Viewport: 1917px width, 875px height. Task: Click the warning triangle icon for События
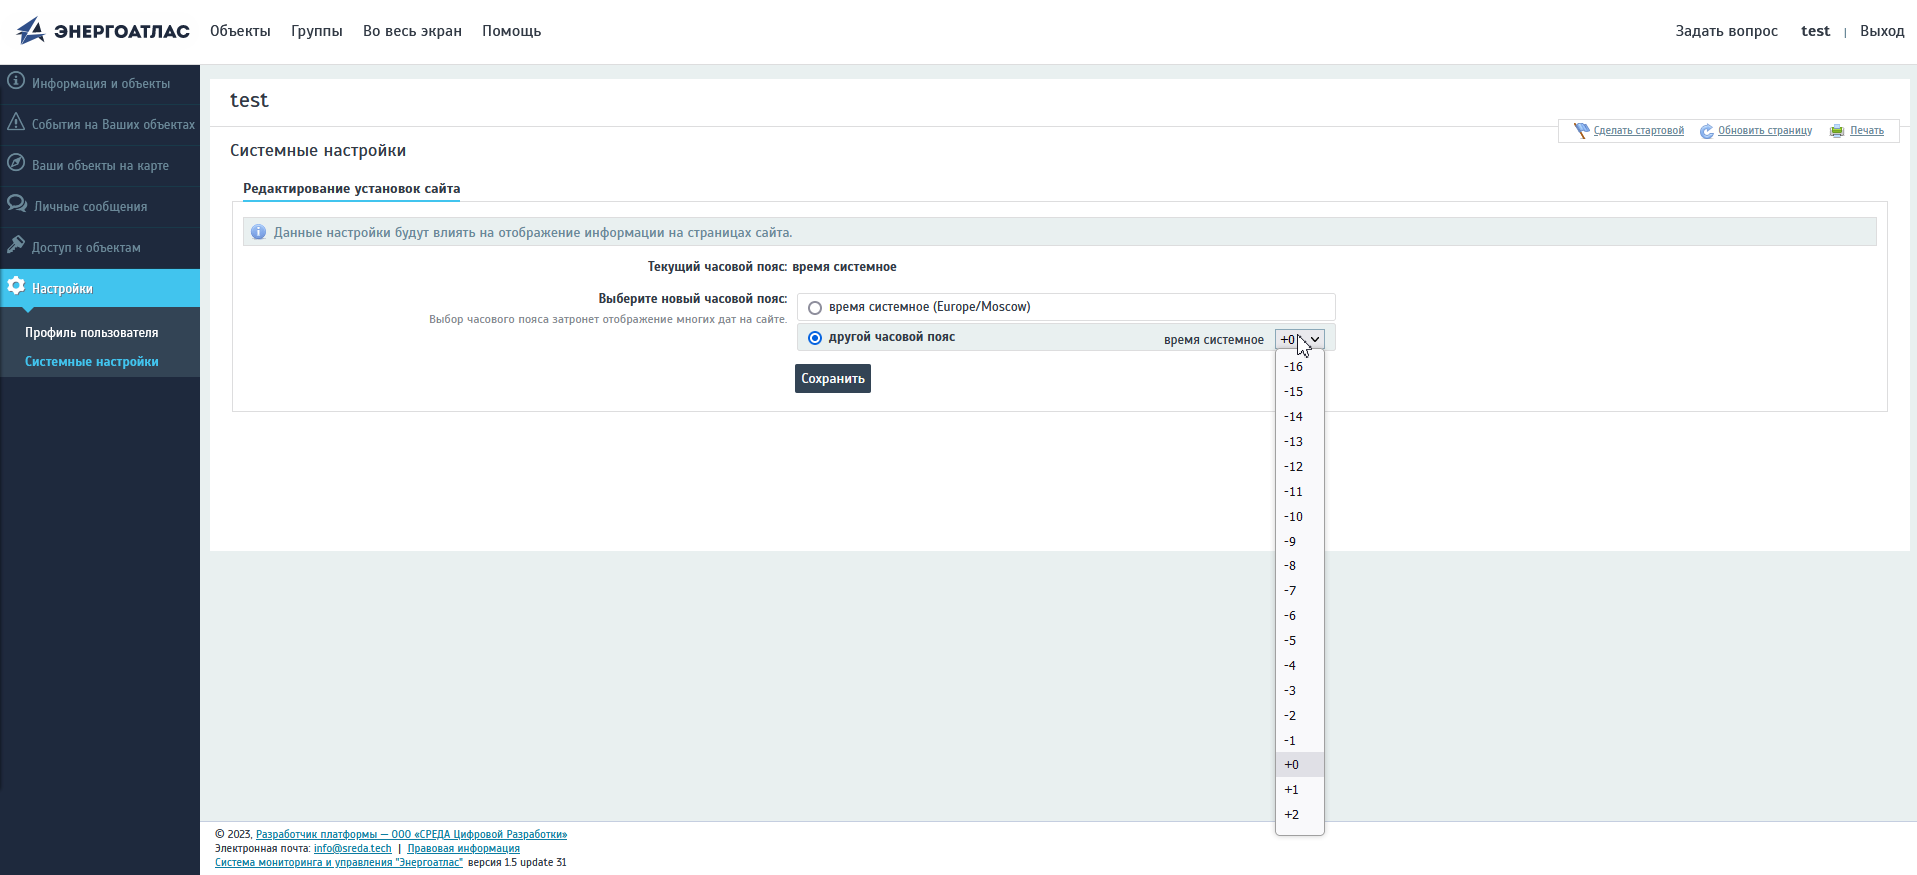click(x=16, y=122)
